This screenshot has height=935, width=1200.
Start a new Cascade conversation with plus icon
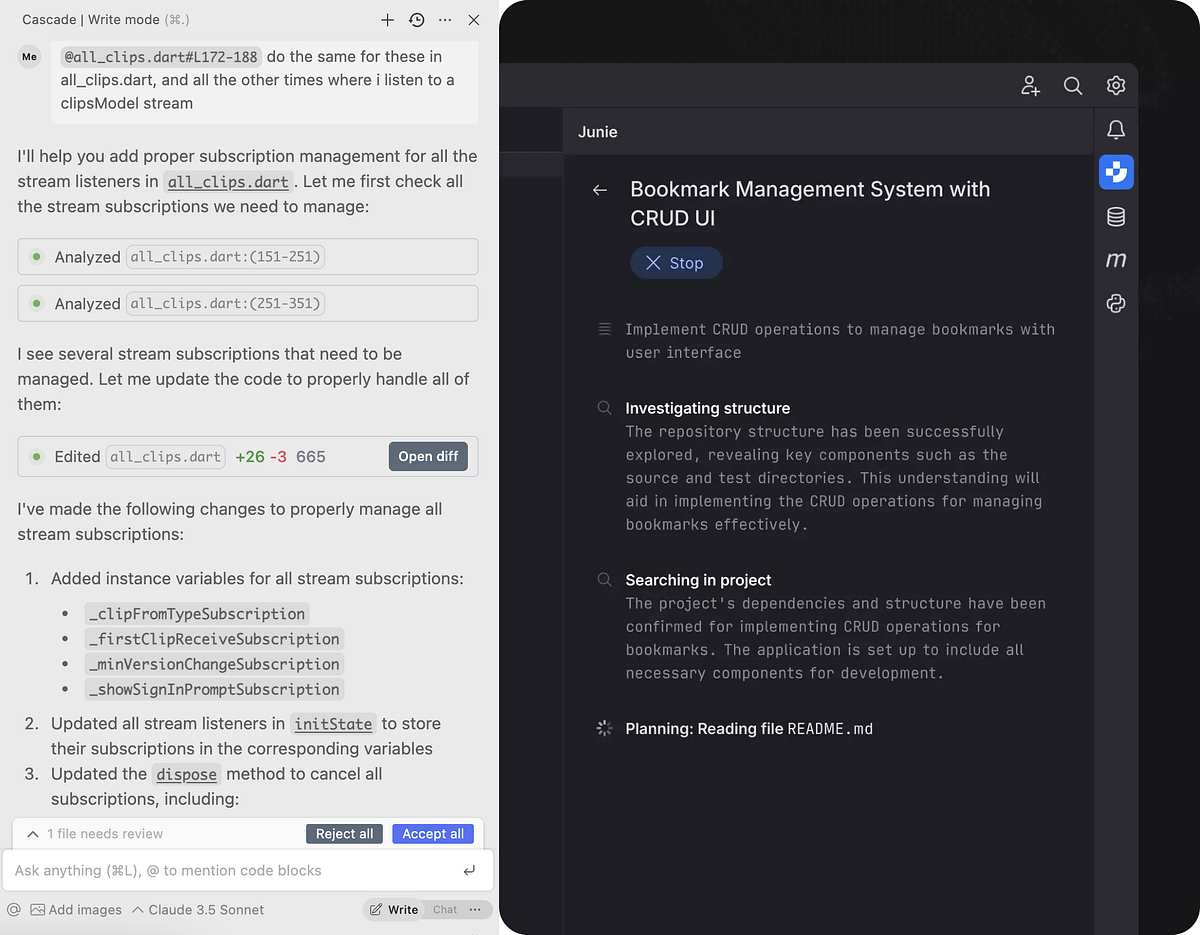pyautogui.click(x=387, y=19)
